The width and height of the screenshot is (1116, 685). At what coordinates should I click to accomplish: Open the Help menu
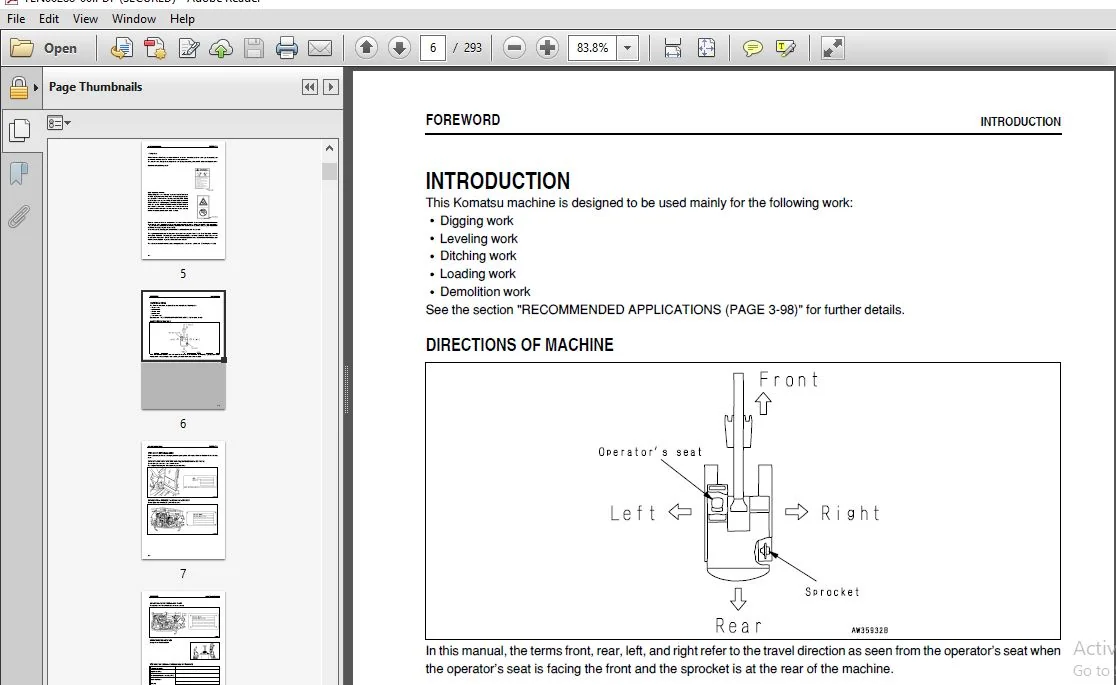182,19
